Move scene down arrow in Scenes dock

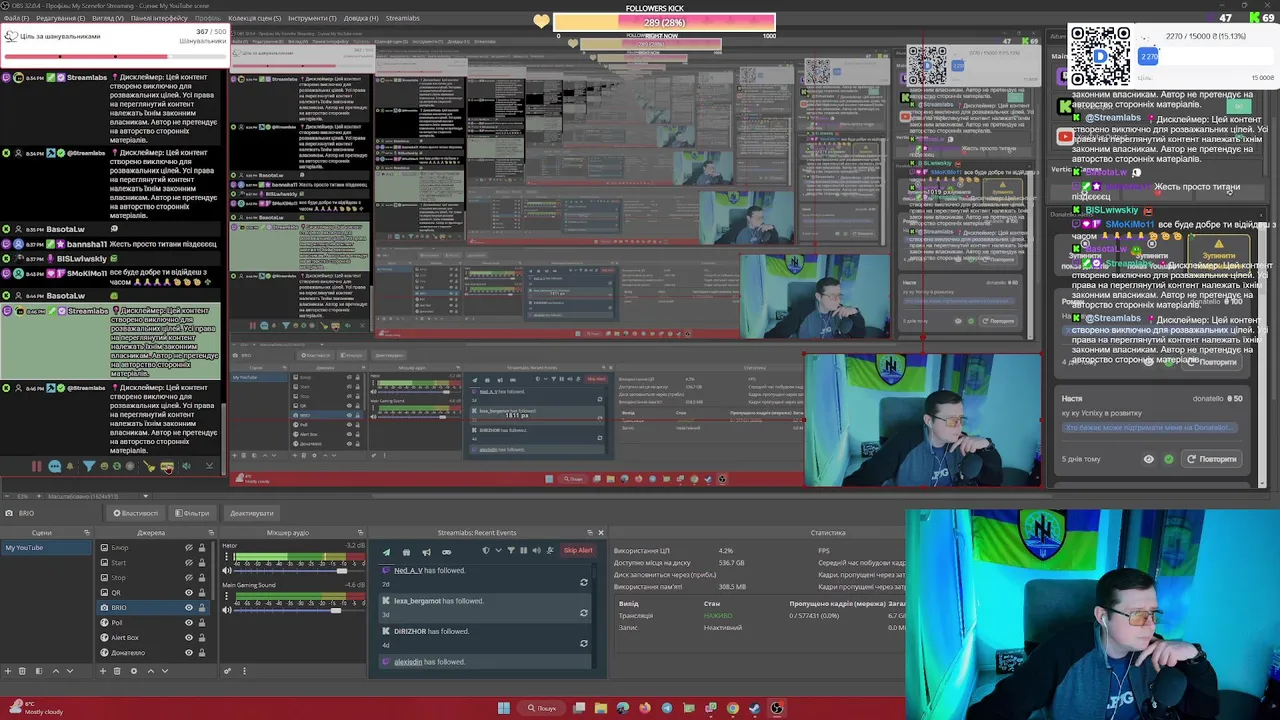click(70, 671)
